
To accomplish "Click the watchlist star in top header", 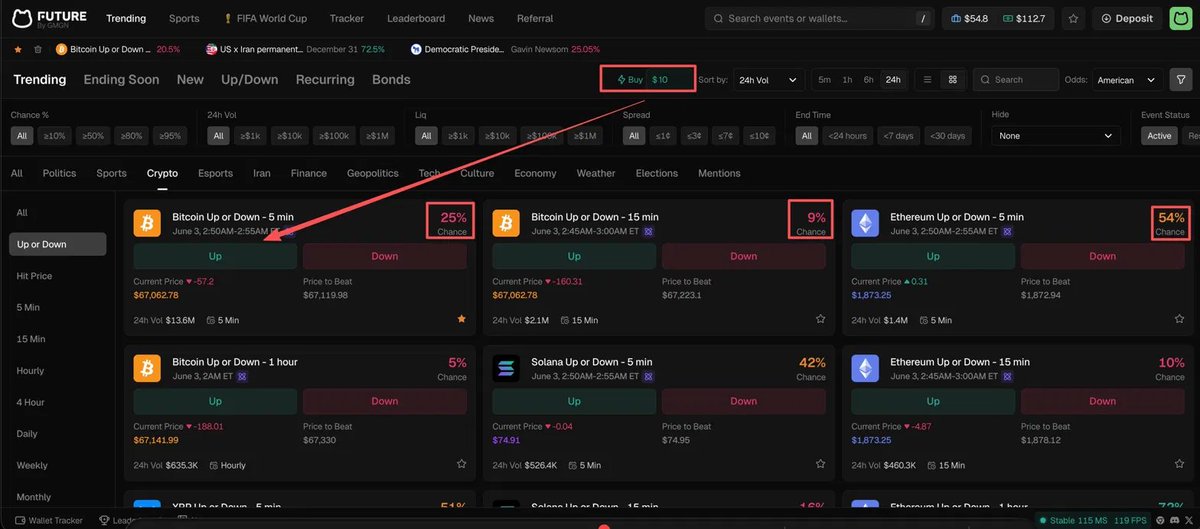I will pos(1073,18).
